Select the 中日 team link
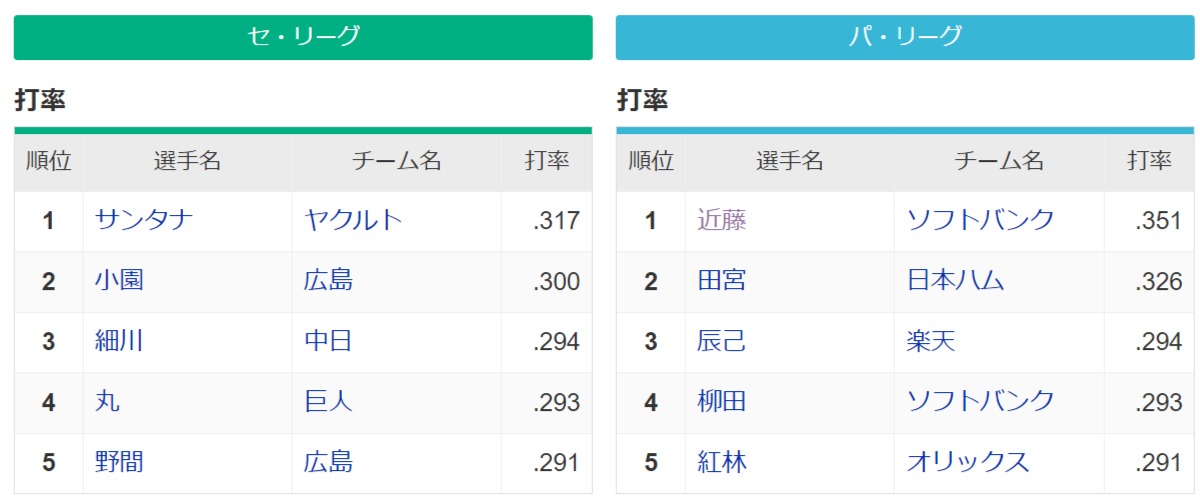1200x502 pixels. pyautogui.click(x=328, y=341)
